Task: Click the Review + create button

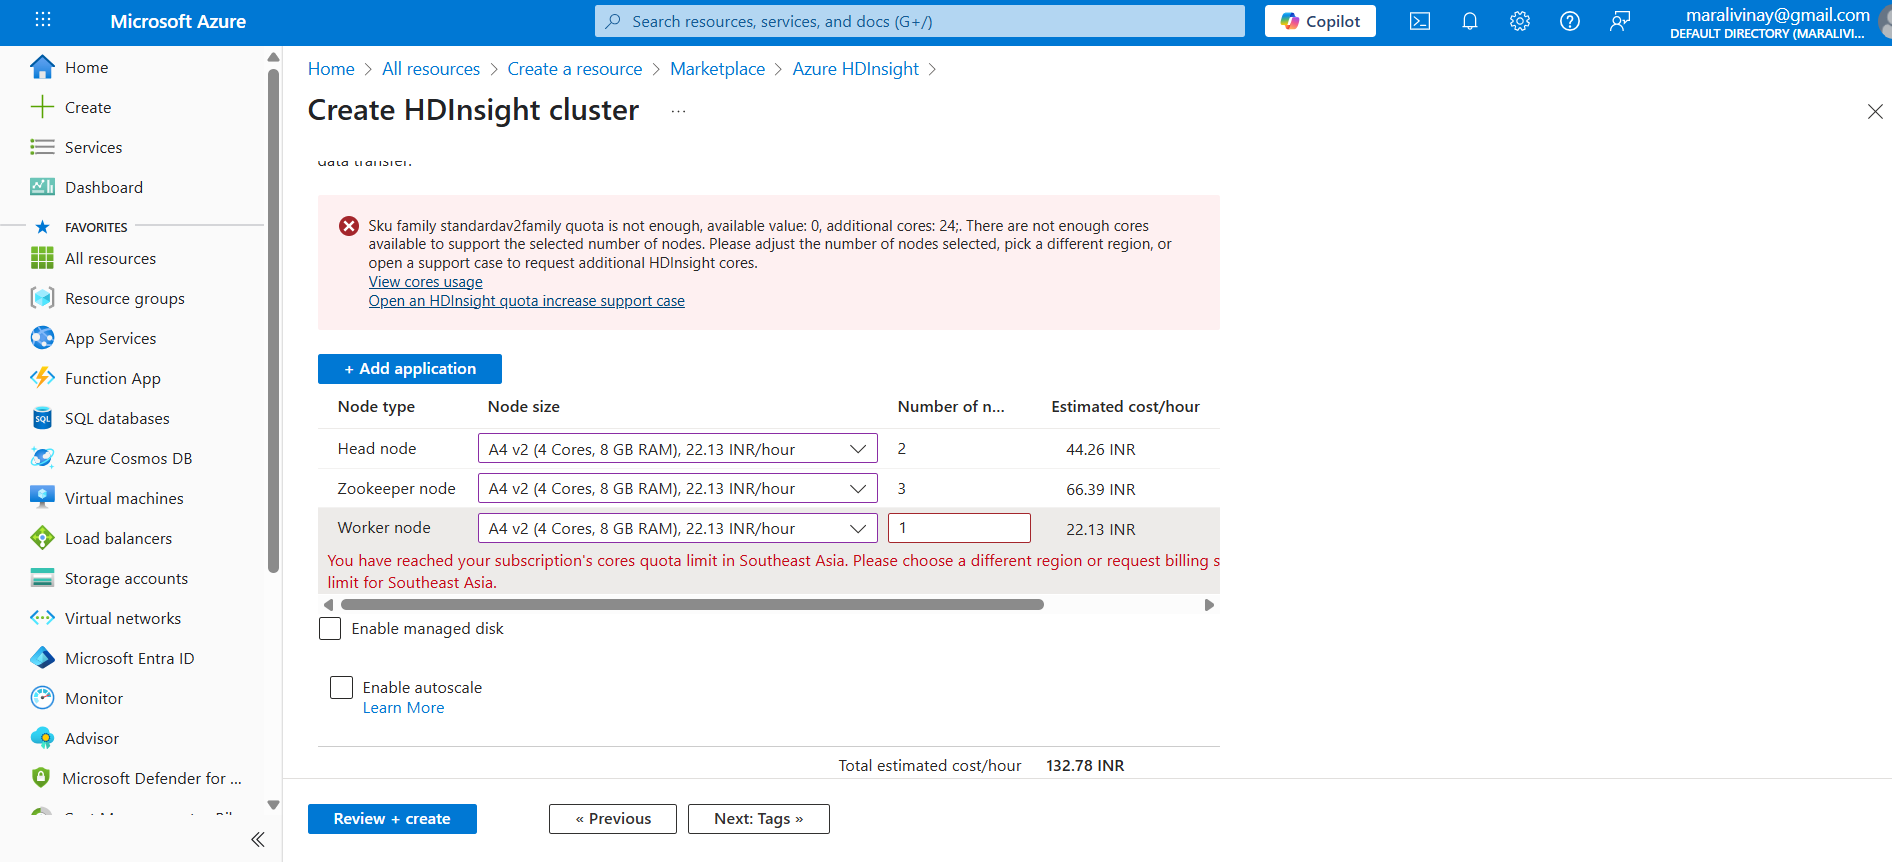Action: pos(392,819)
